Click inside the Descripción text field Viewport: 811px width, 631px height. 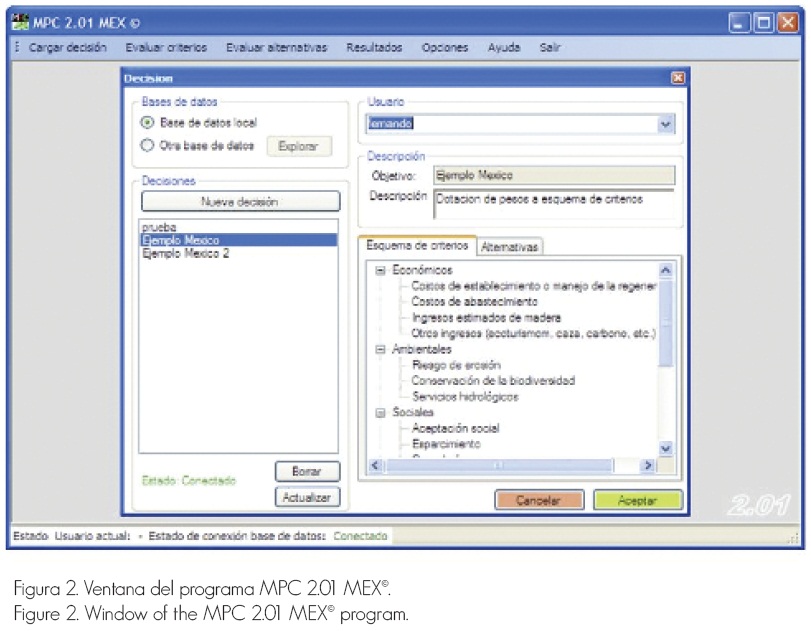[x=553, y=204]
